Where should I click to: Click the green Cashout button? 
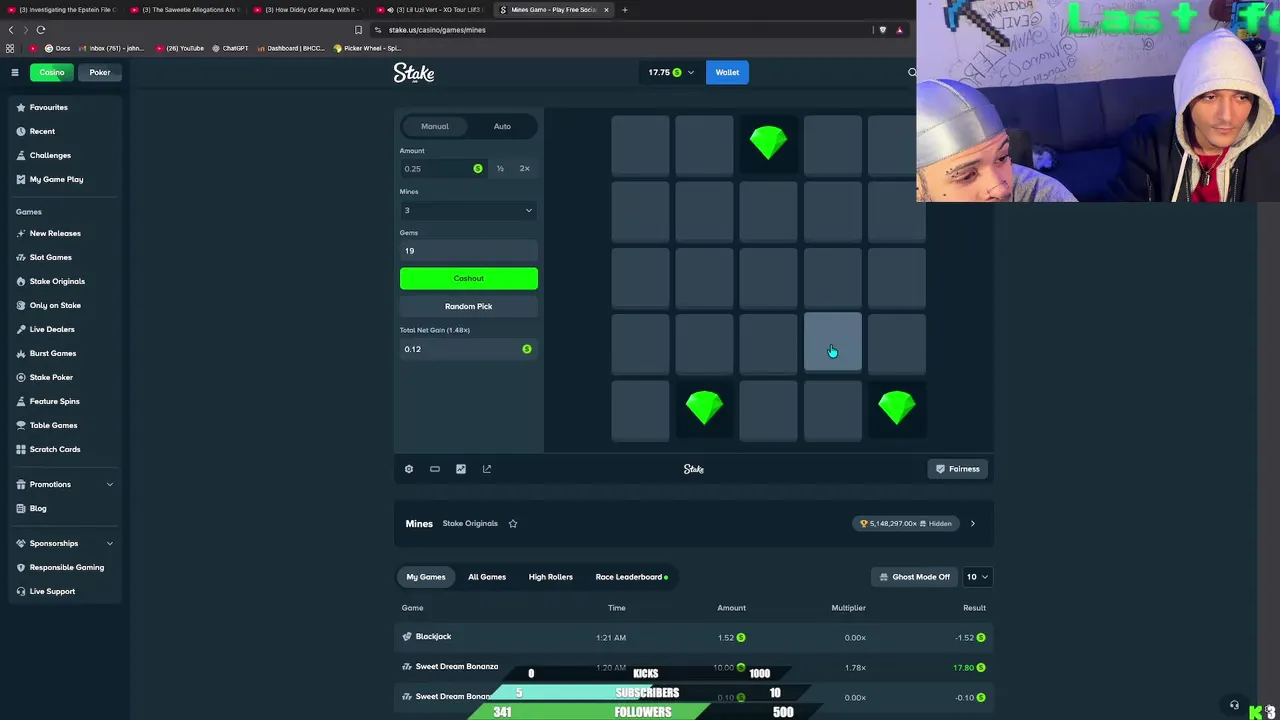click(469, 278)
